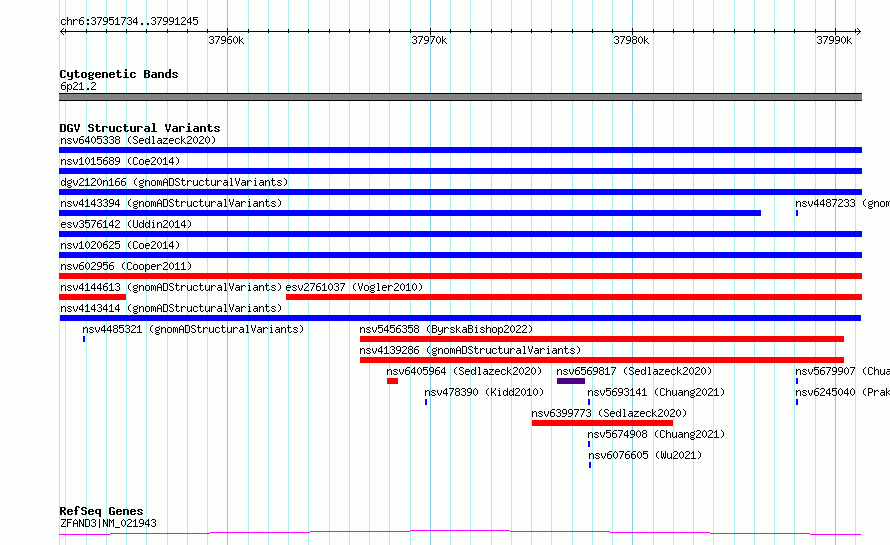Open the nsv4139286 (gnomADStructuralVariants) label
890x545 pixels.
470,350
